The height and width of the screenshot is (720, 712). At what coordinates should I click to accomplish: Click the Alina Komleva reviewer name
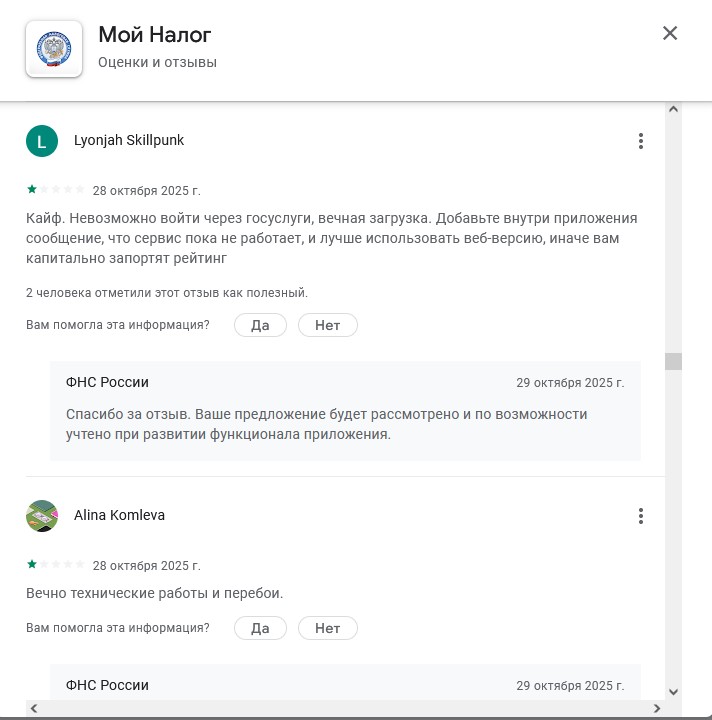(x=119, y=516)
